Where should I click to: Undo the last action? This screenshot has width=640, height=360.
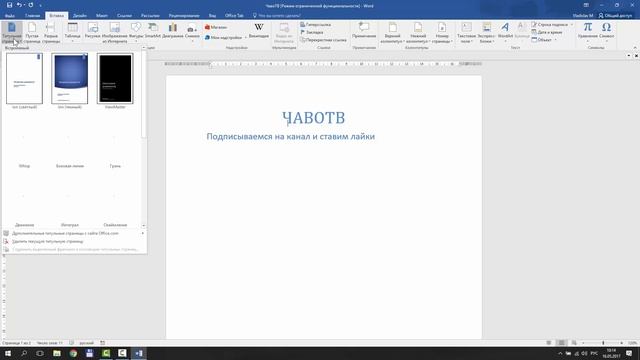(19, 5)
